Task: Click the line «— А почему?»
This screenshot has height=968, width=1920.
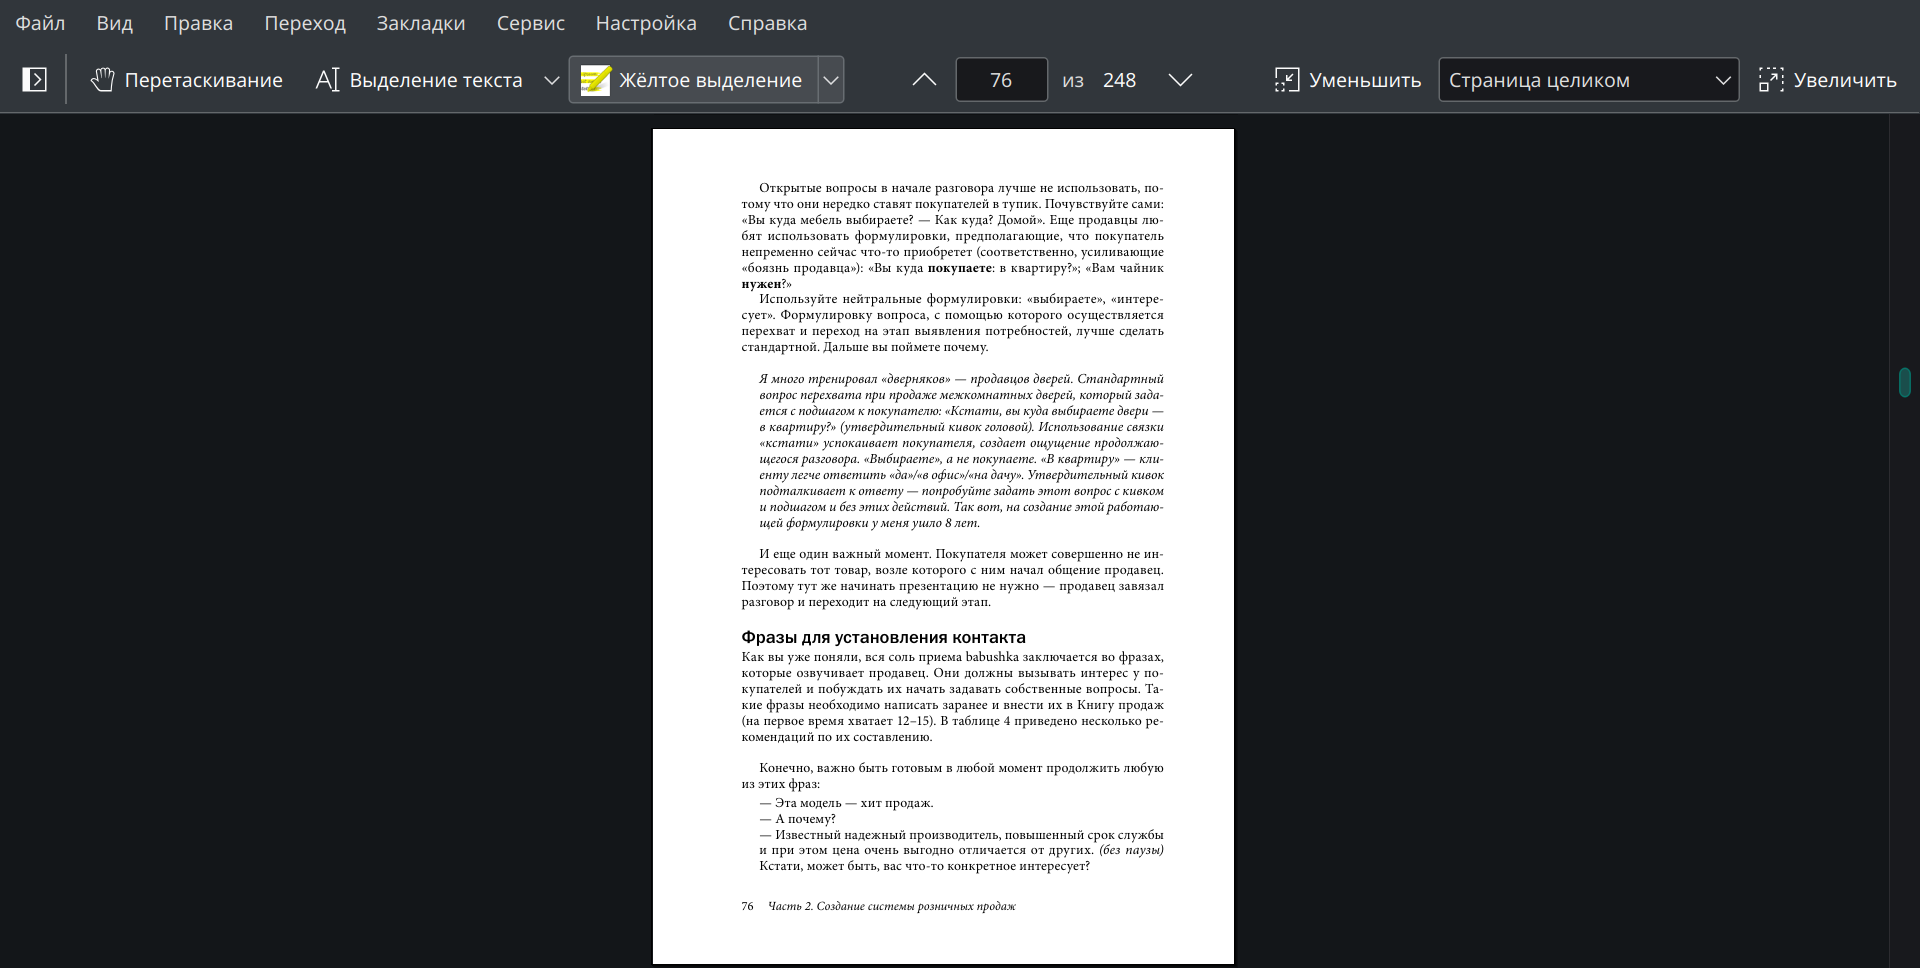Action: (x=797, y=819)
